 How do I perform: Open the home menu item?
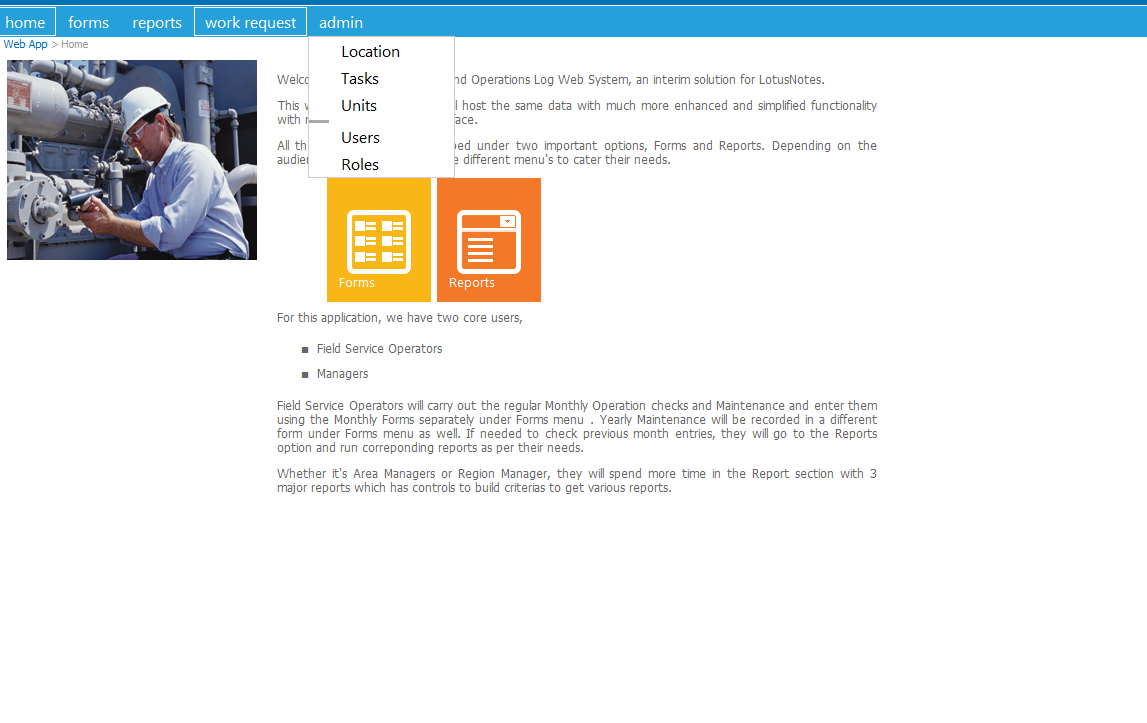(26, 22)
